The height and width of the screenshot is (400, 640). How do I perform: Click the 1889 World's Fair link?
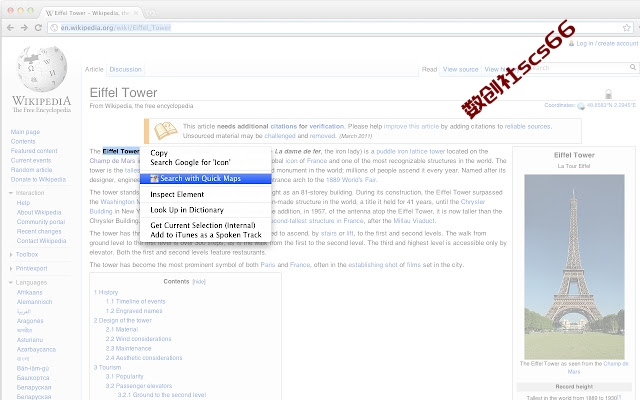tap(351, 180)
